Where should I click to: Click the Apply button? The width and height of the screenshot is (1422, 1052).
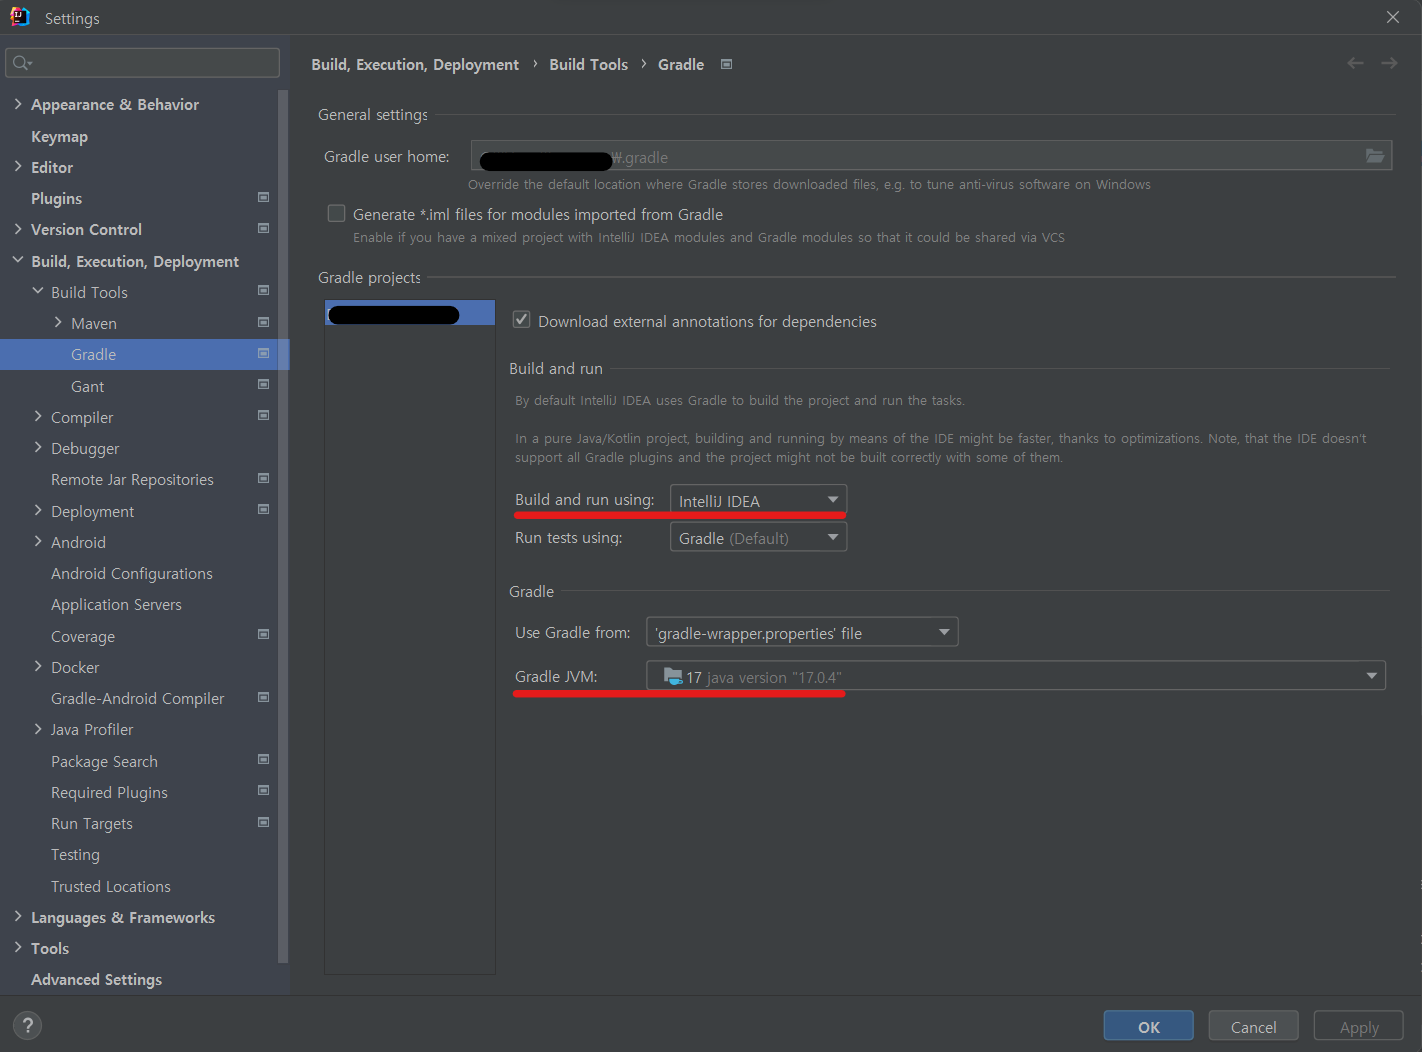[1359, 1026]
